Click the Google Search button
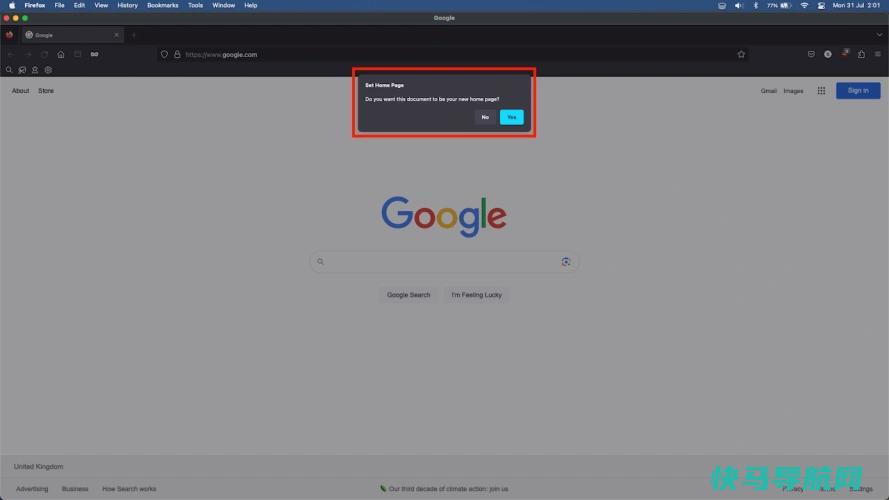Screen dimensions: 889x500 408,295
